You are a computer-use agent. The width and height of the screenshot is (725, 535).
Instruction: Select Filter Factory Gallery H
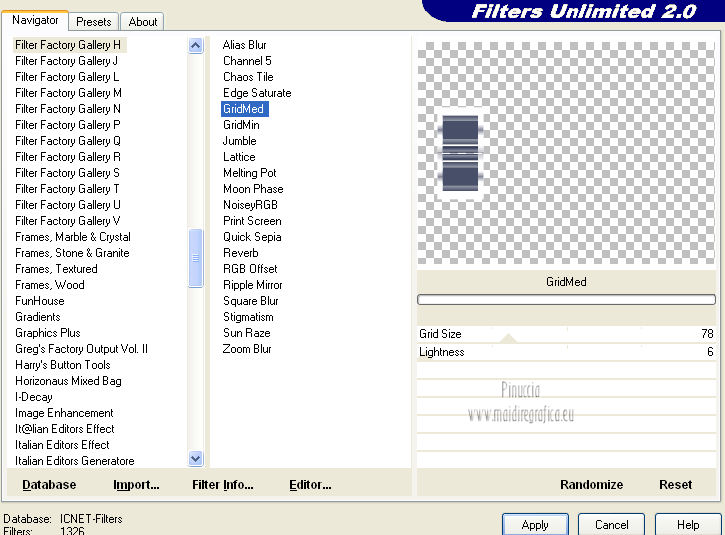tap(68, 45)
